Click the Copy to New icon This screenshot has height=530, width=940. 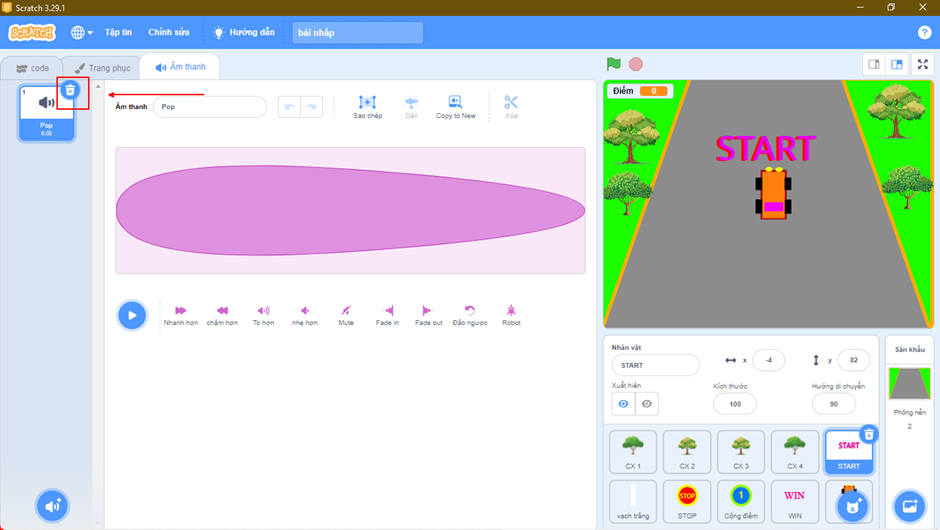tap(456, 107)
